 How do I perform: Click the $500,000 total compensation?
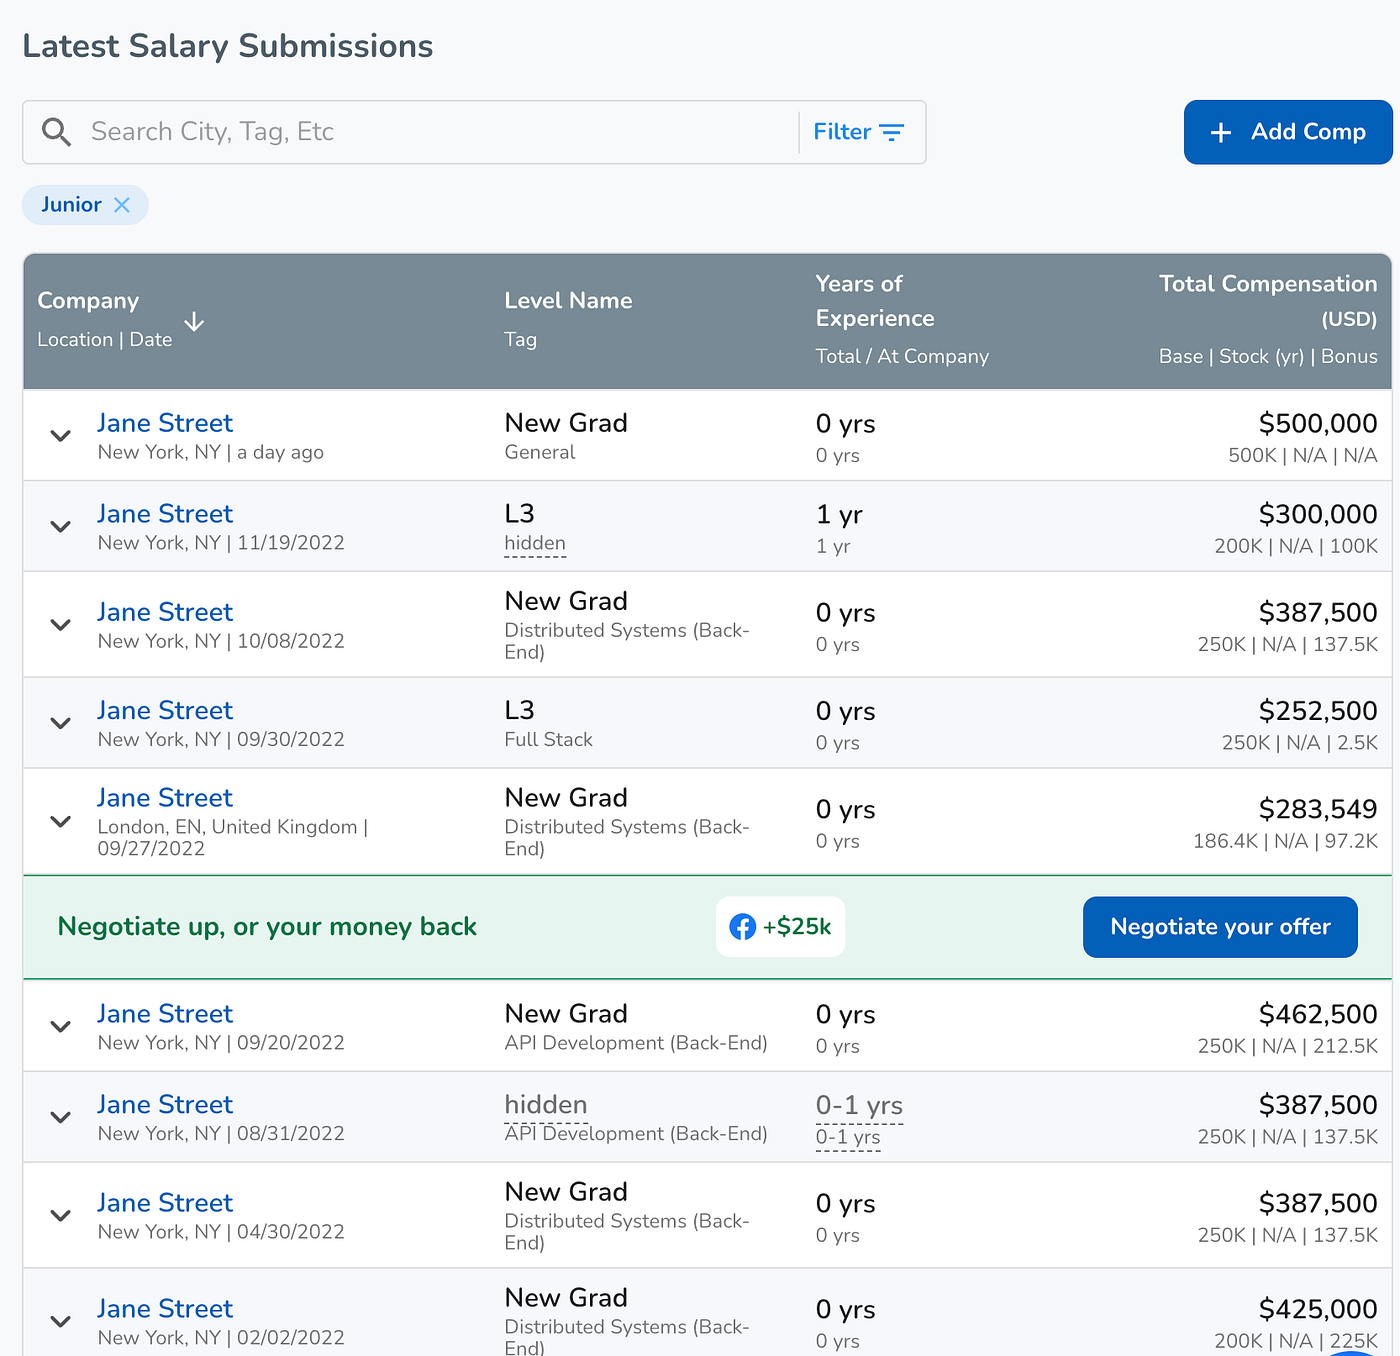pyautogui.click(x=1318, y=424)
